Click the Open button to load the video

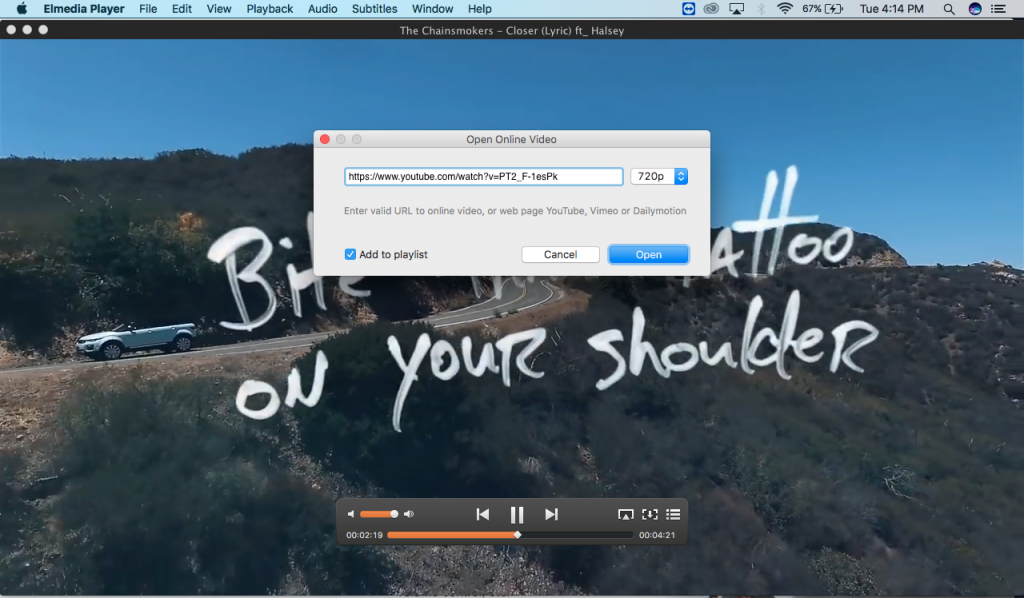[x=648, y=254]
